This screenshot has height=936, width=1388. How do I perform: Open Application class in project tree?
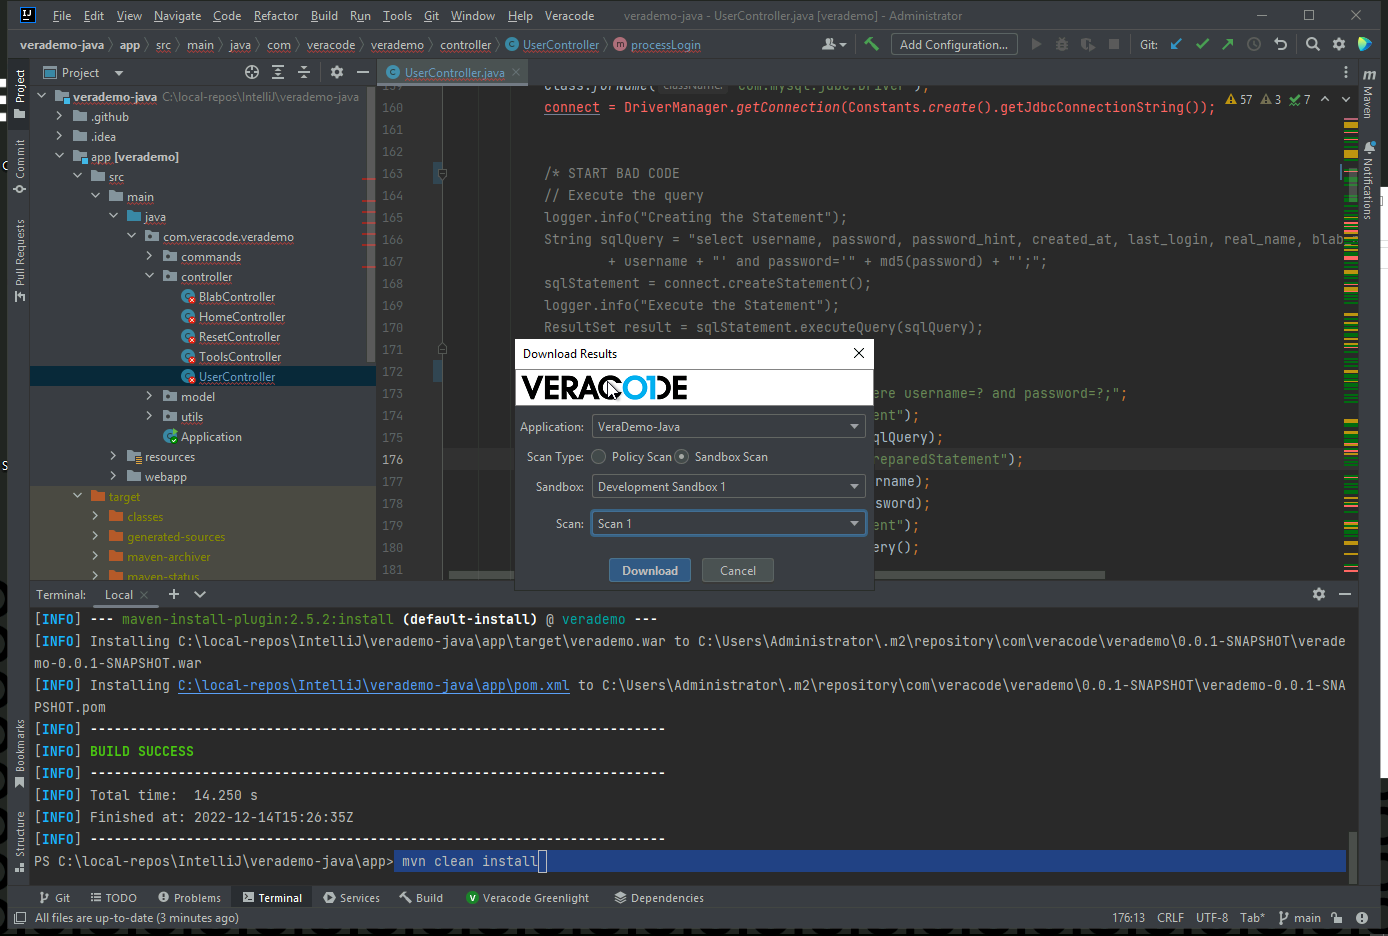pyautogui.click(x=211, y=436)
